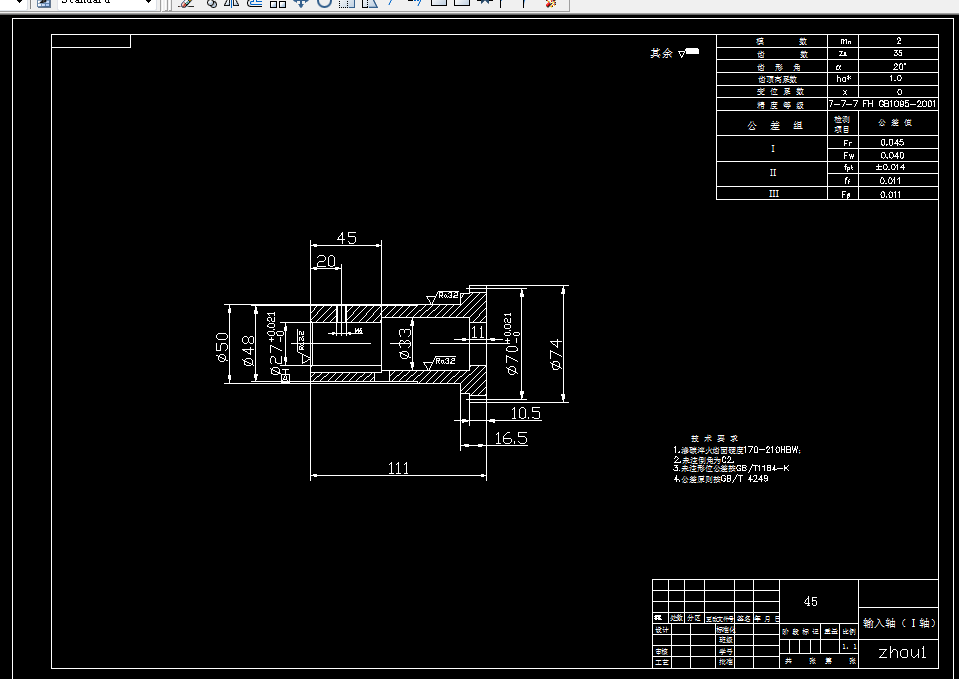
Task: Click the ø70 diameter dimension
Action: click(x=512, y=344)
